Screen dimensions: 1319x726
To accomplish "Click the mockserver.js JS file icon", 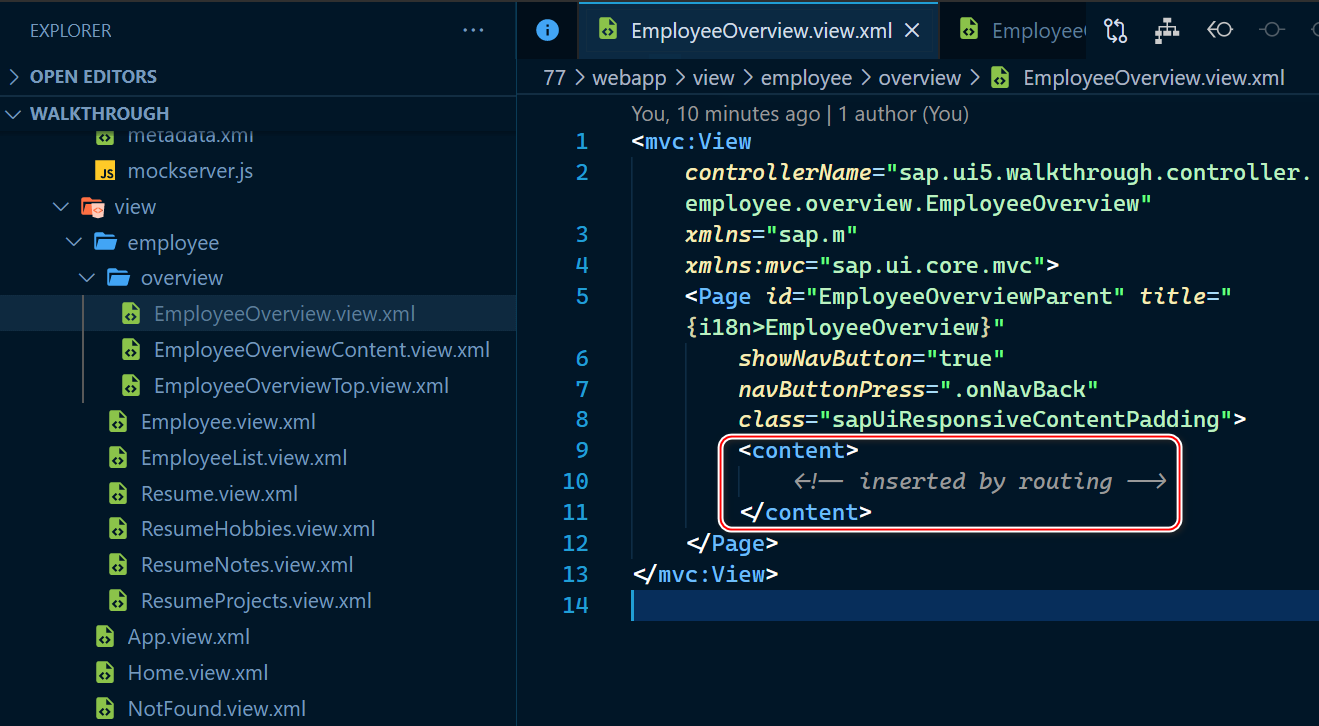I will coord(105,171).
